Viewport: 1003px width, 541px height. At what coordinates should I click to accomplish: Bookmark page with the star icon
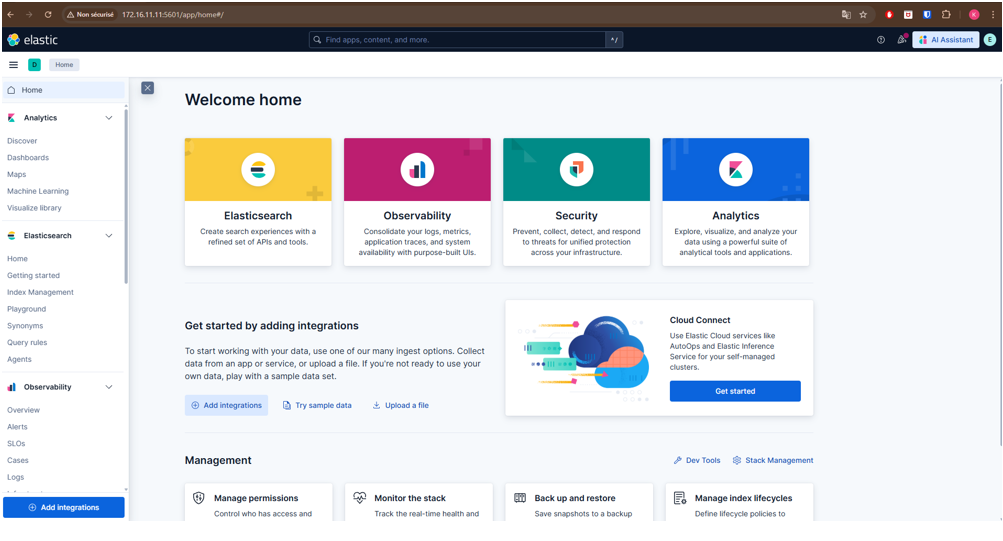[x=863, y=14]
